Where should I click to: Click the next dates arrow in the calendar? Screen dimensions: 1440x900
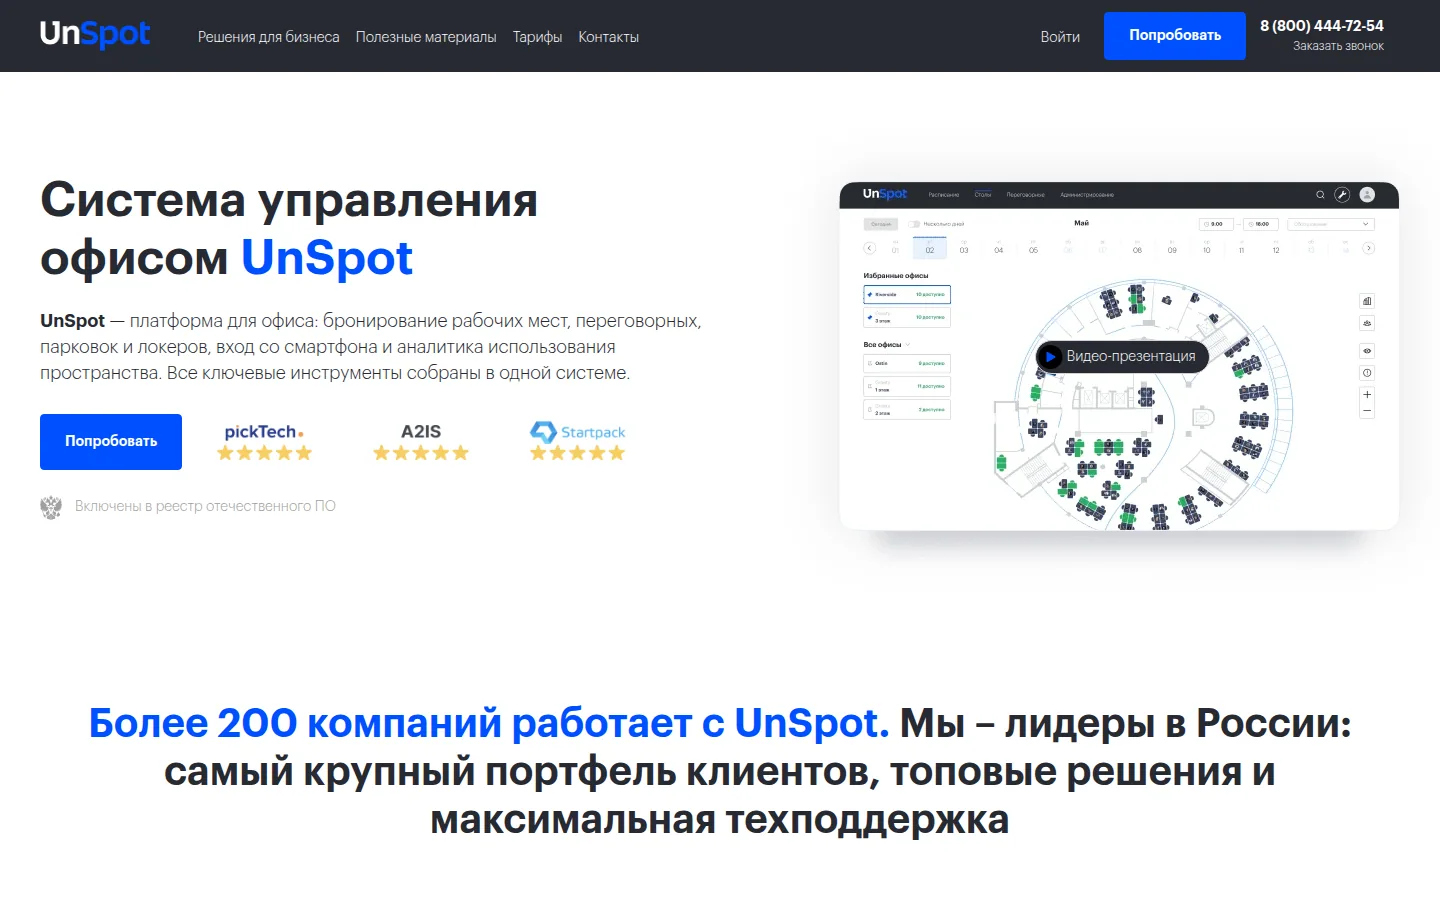click(x=1369, y=248)
